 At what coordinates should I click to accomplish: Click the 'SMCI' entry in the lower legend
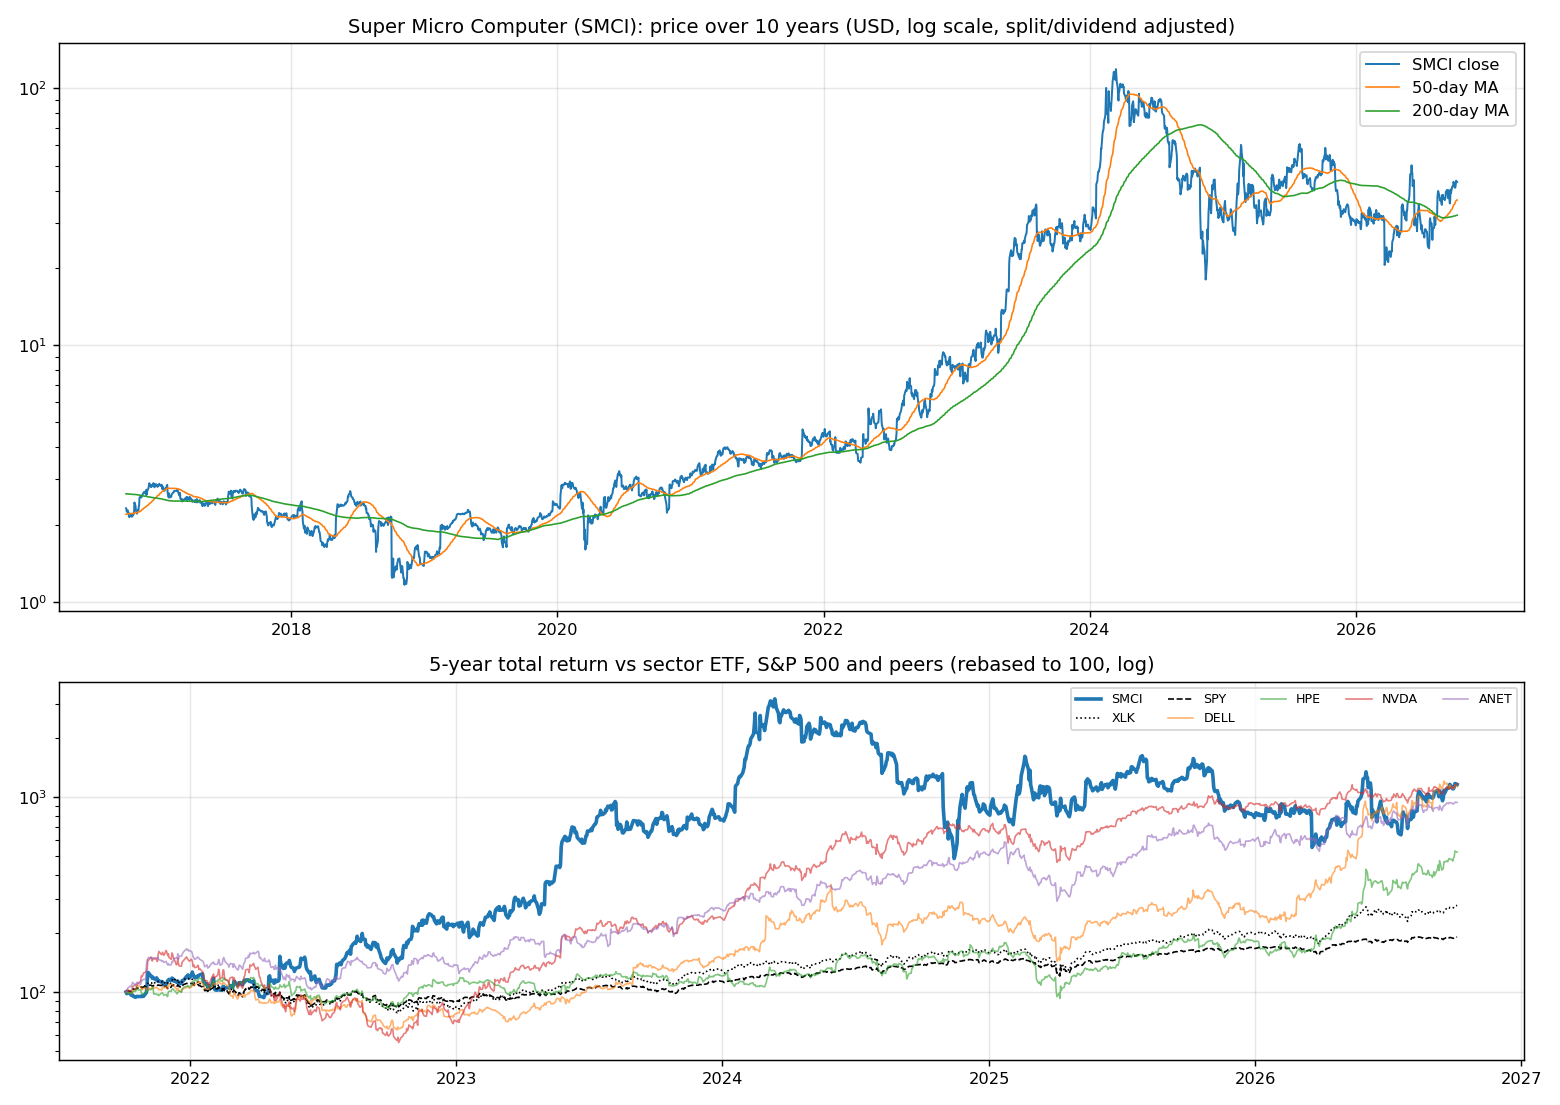pos(1109,699)
